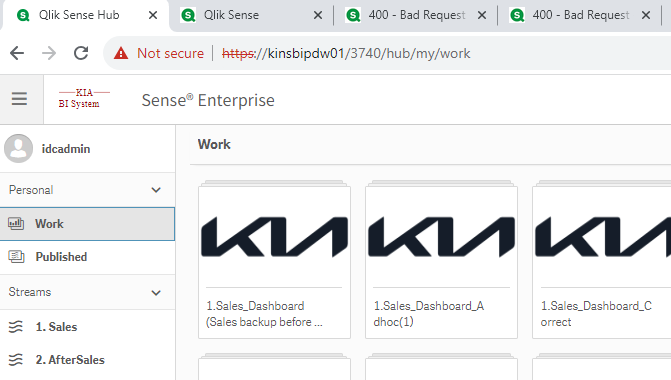Switch to first 400 - Bad Request tab
Image resolution: width=671 pixels, height=380 pixels.
tap(416, 15)
